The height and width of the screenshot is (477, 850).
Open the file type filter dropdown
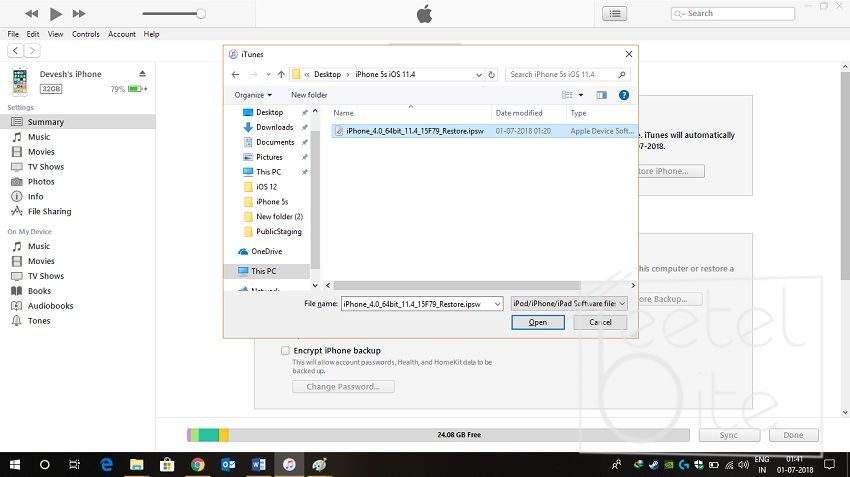pos(568,303)
